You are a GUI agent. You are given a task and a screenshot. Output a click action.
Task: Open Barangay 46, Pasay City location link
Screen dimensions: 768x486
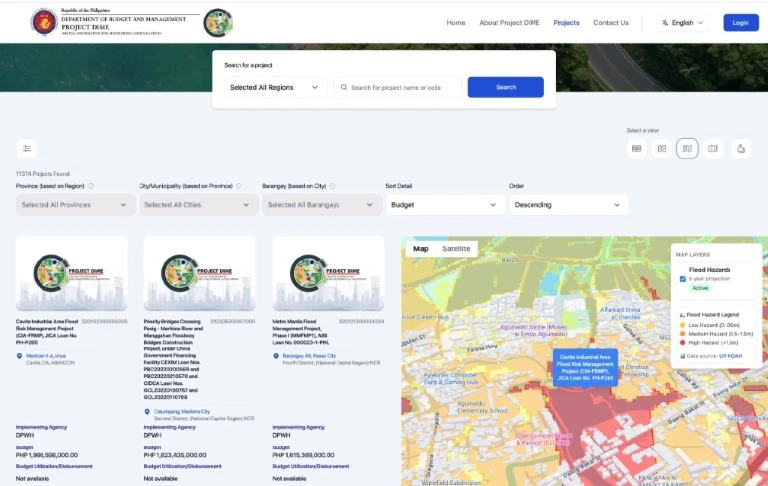click(x=309, y=356)
